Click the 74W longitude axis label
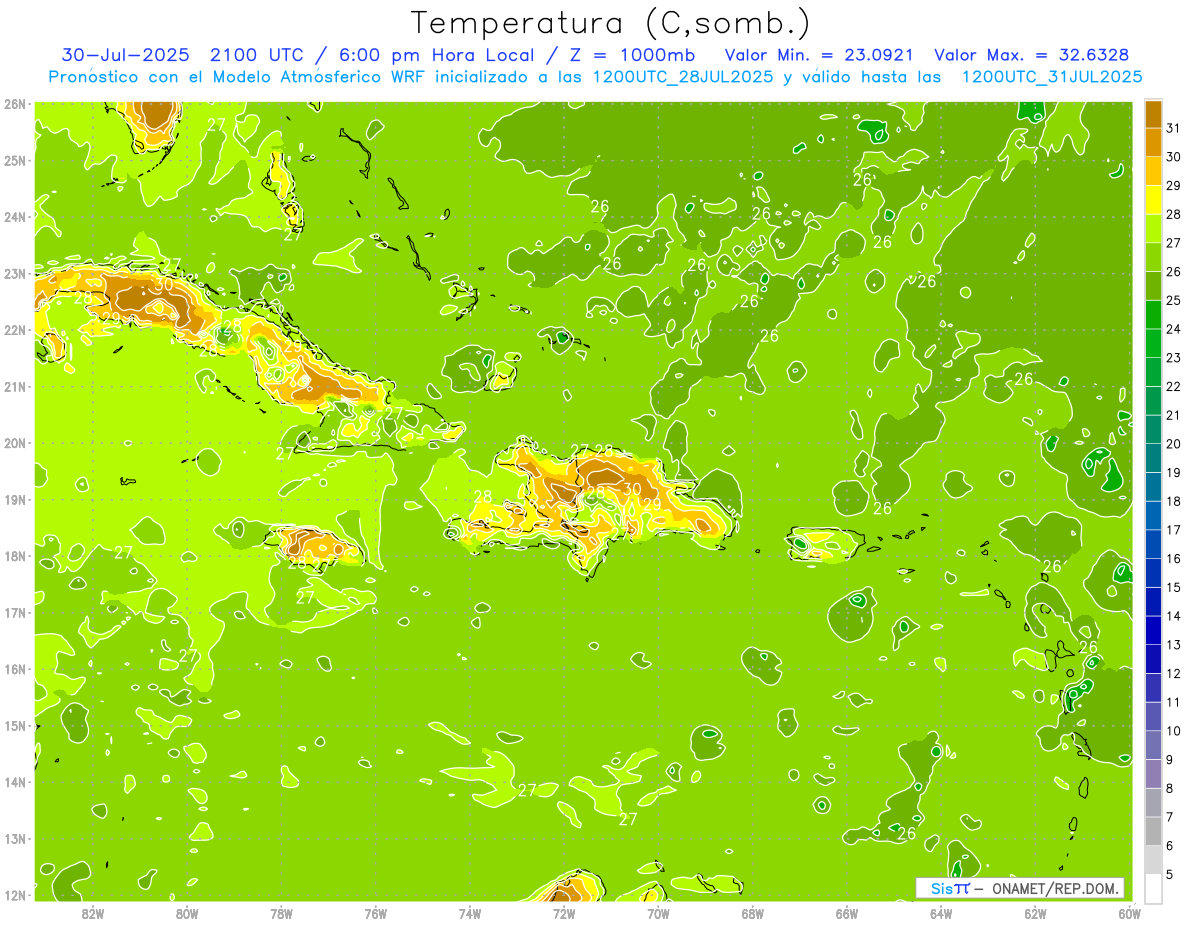The height and width of the screenshot is (927, 1200). pyautogui.click(x=469, y=913)
